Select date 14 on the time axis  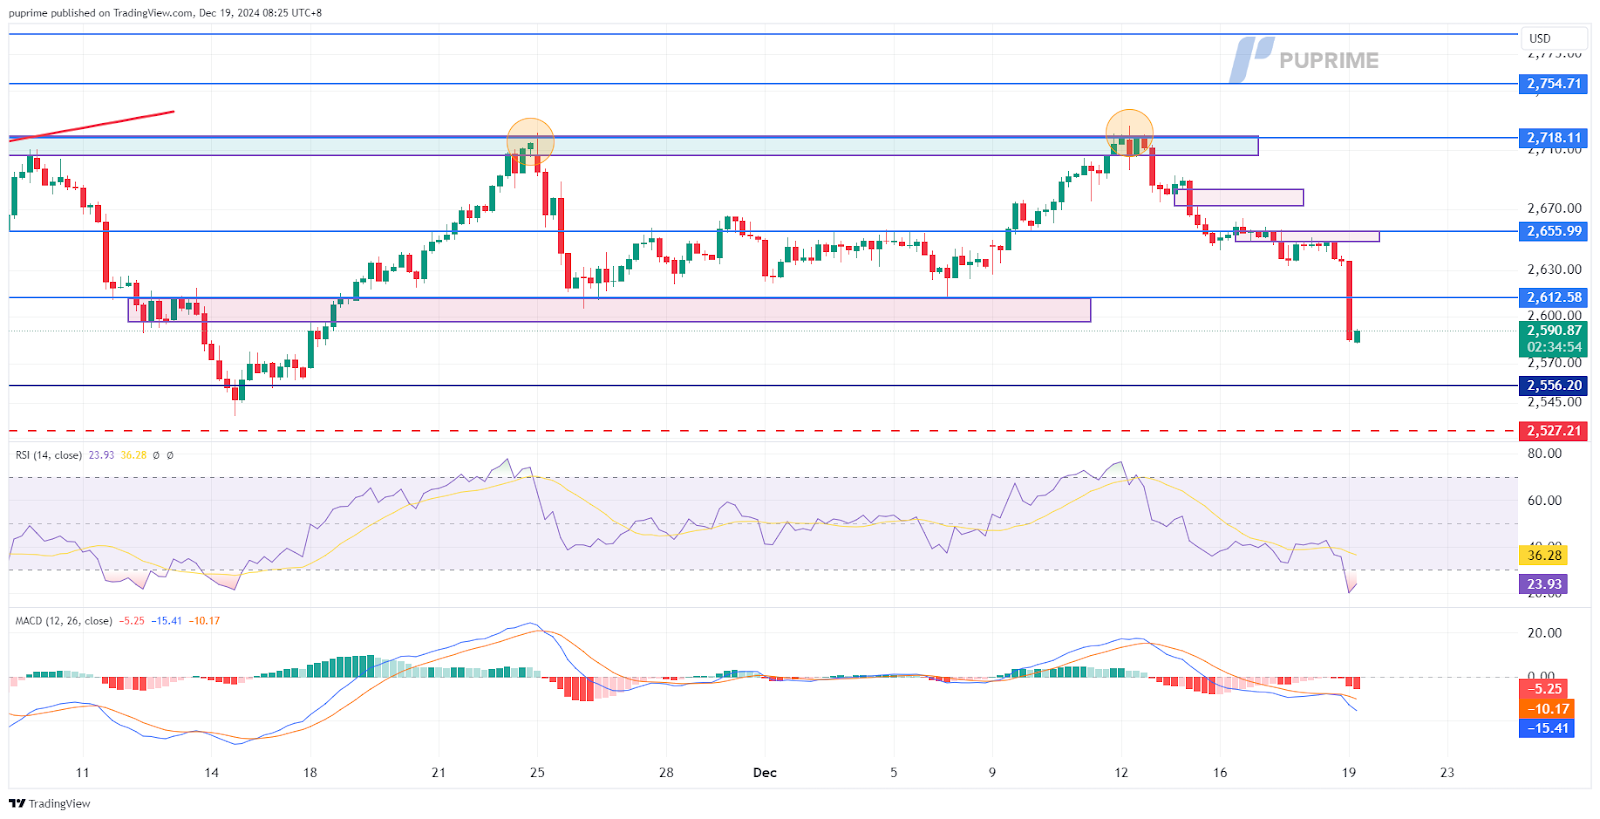211,772
